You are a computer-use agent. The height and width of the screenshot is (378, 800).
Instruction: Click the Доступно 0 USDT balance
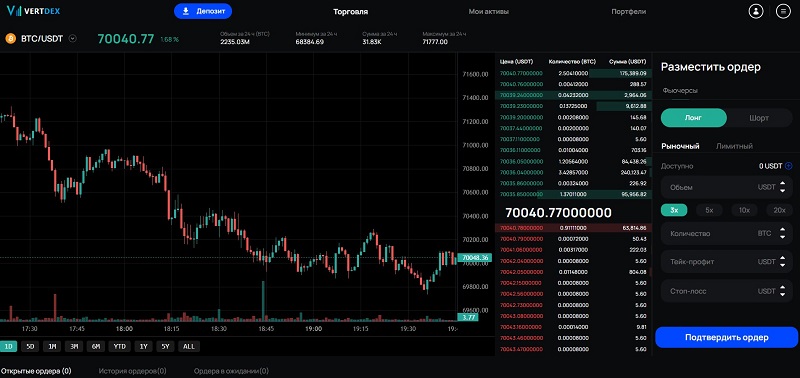pos(770,166)
